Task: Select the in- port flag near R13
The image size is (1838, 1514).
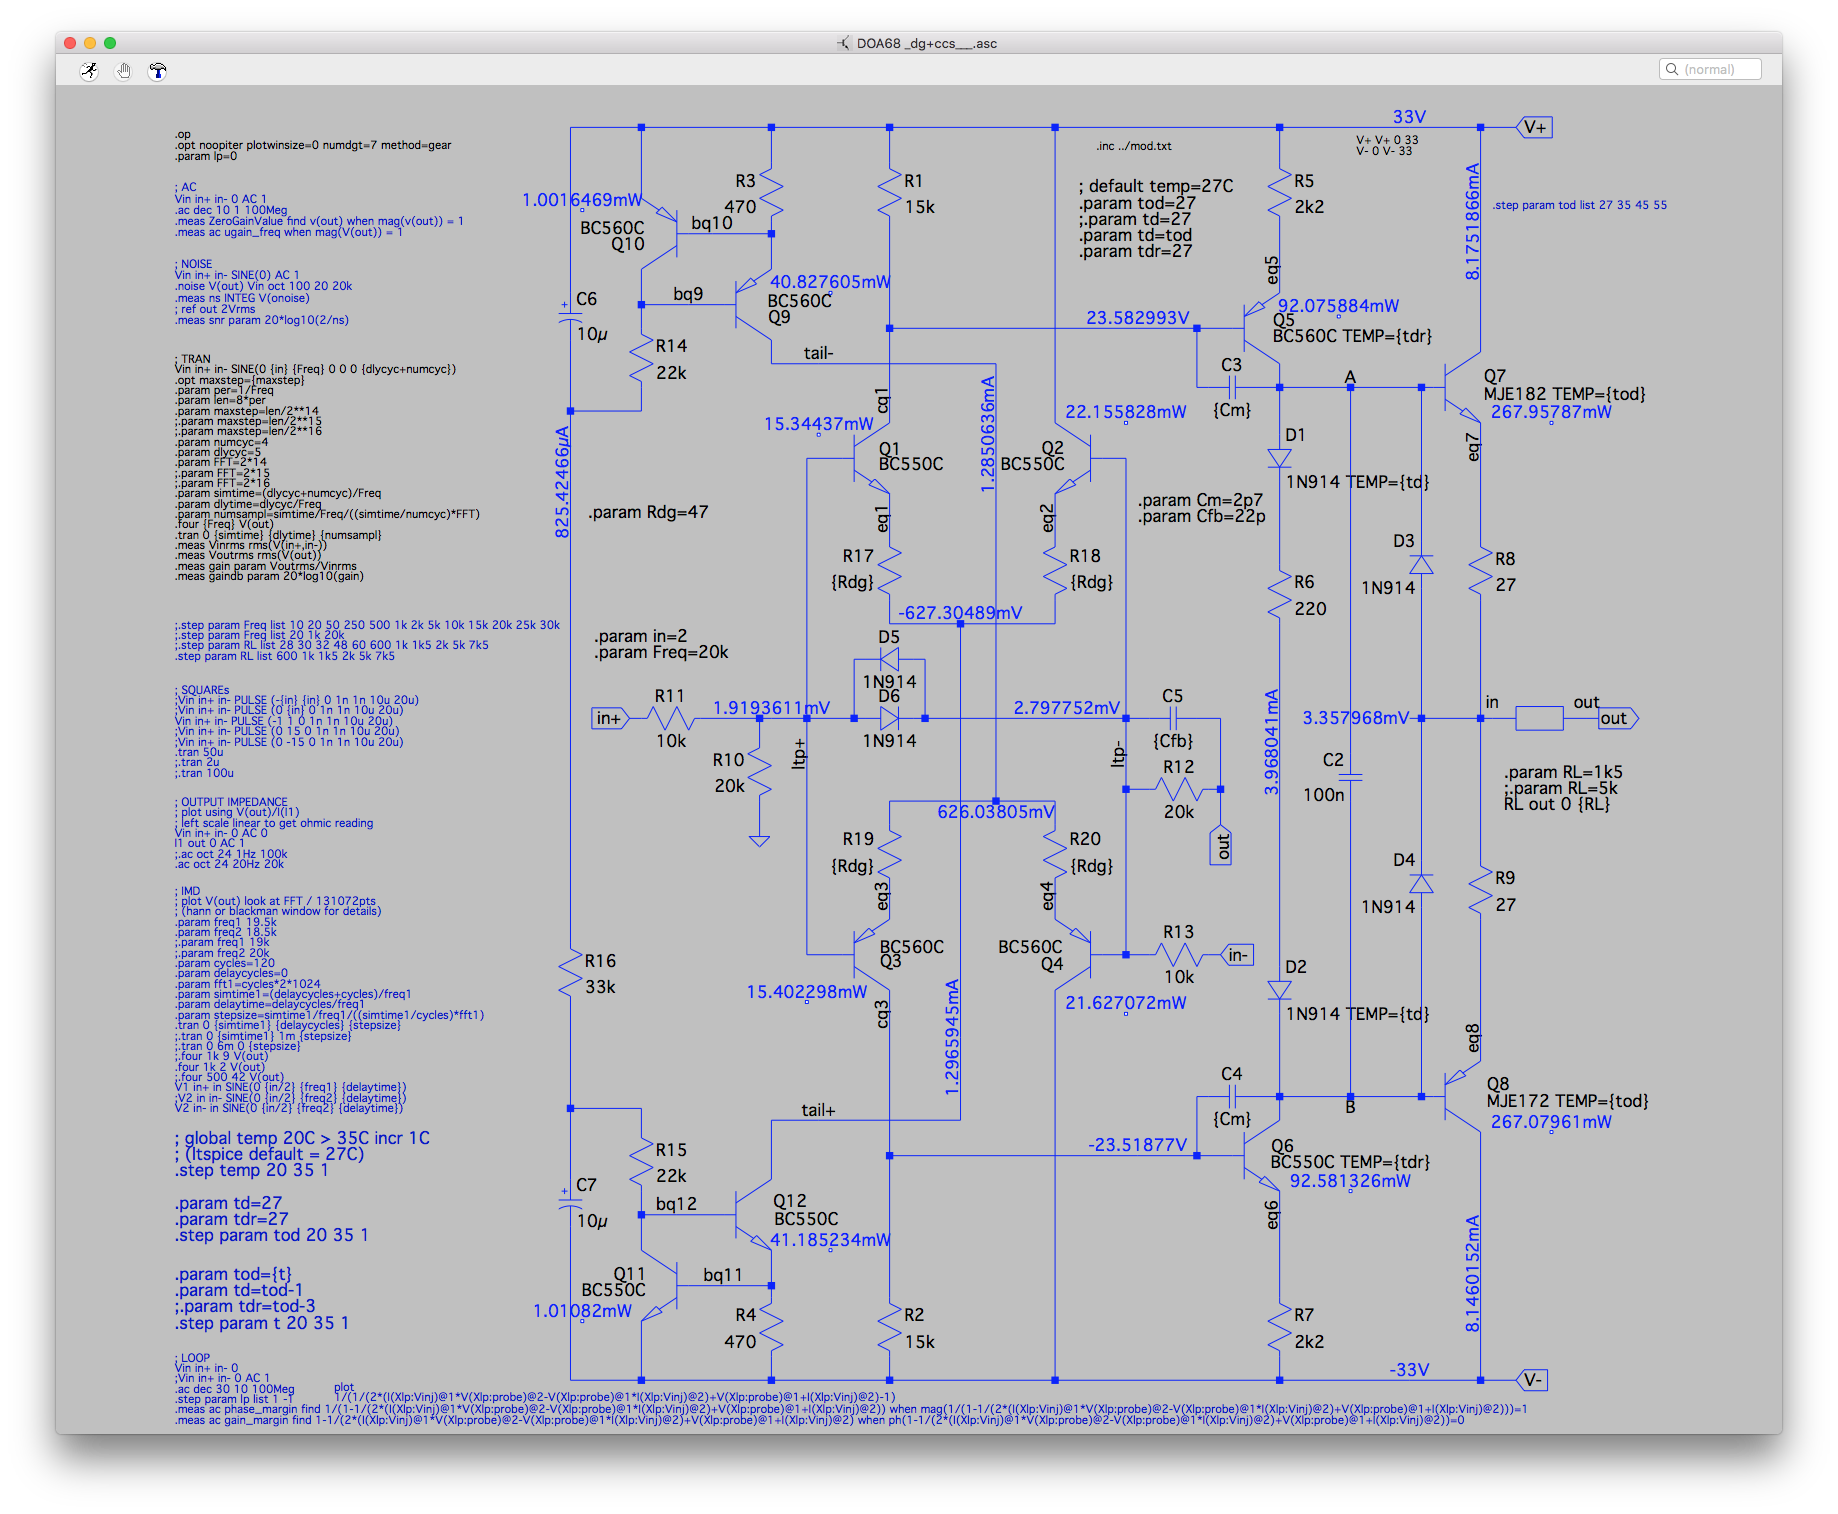Action: coord(1237,955)
